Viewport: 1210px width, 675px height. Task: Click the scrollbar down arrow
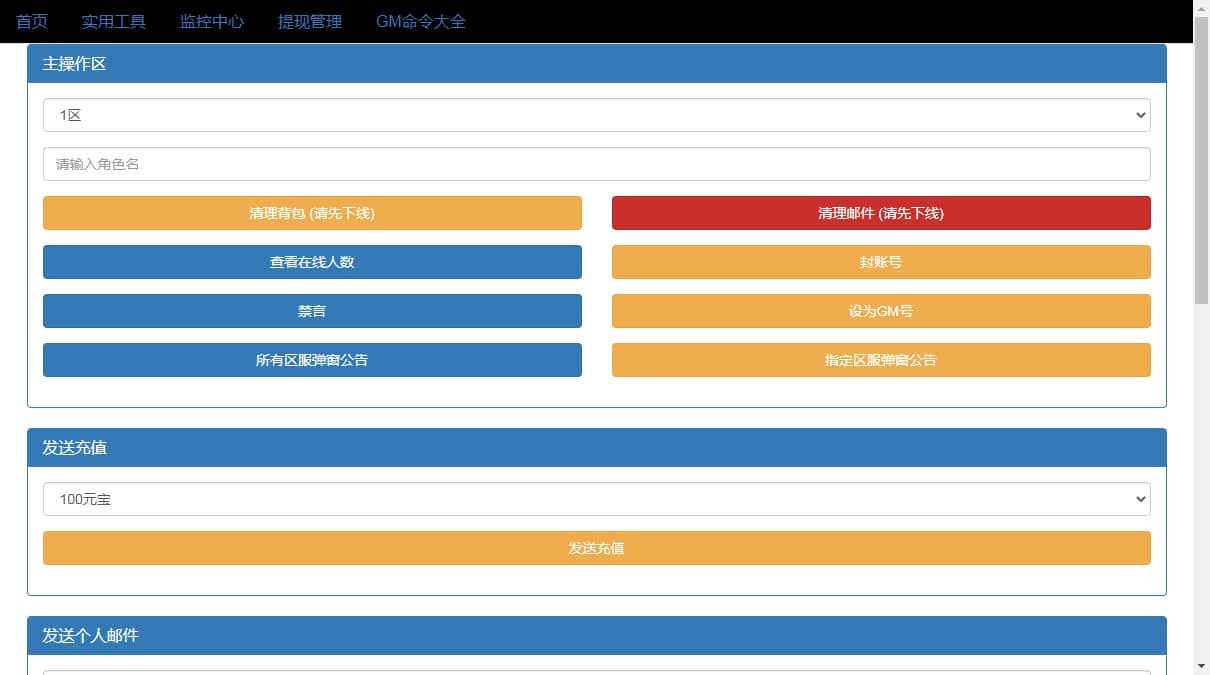tap(1201, 666)
